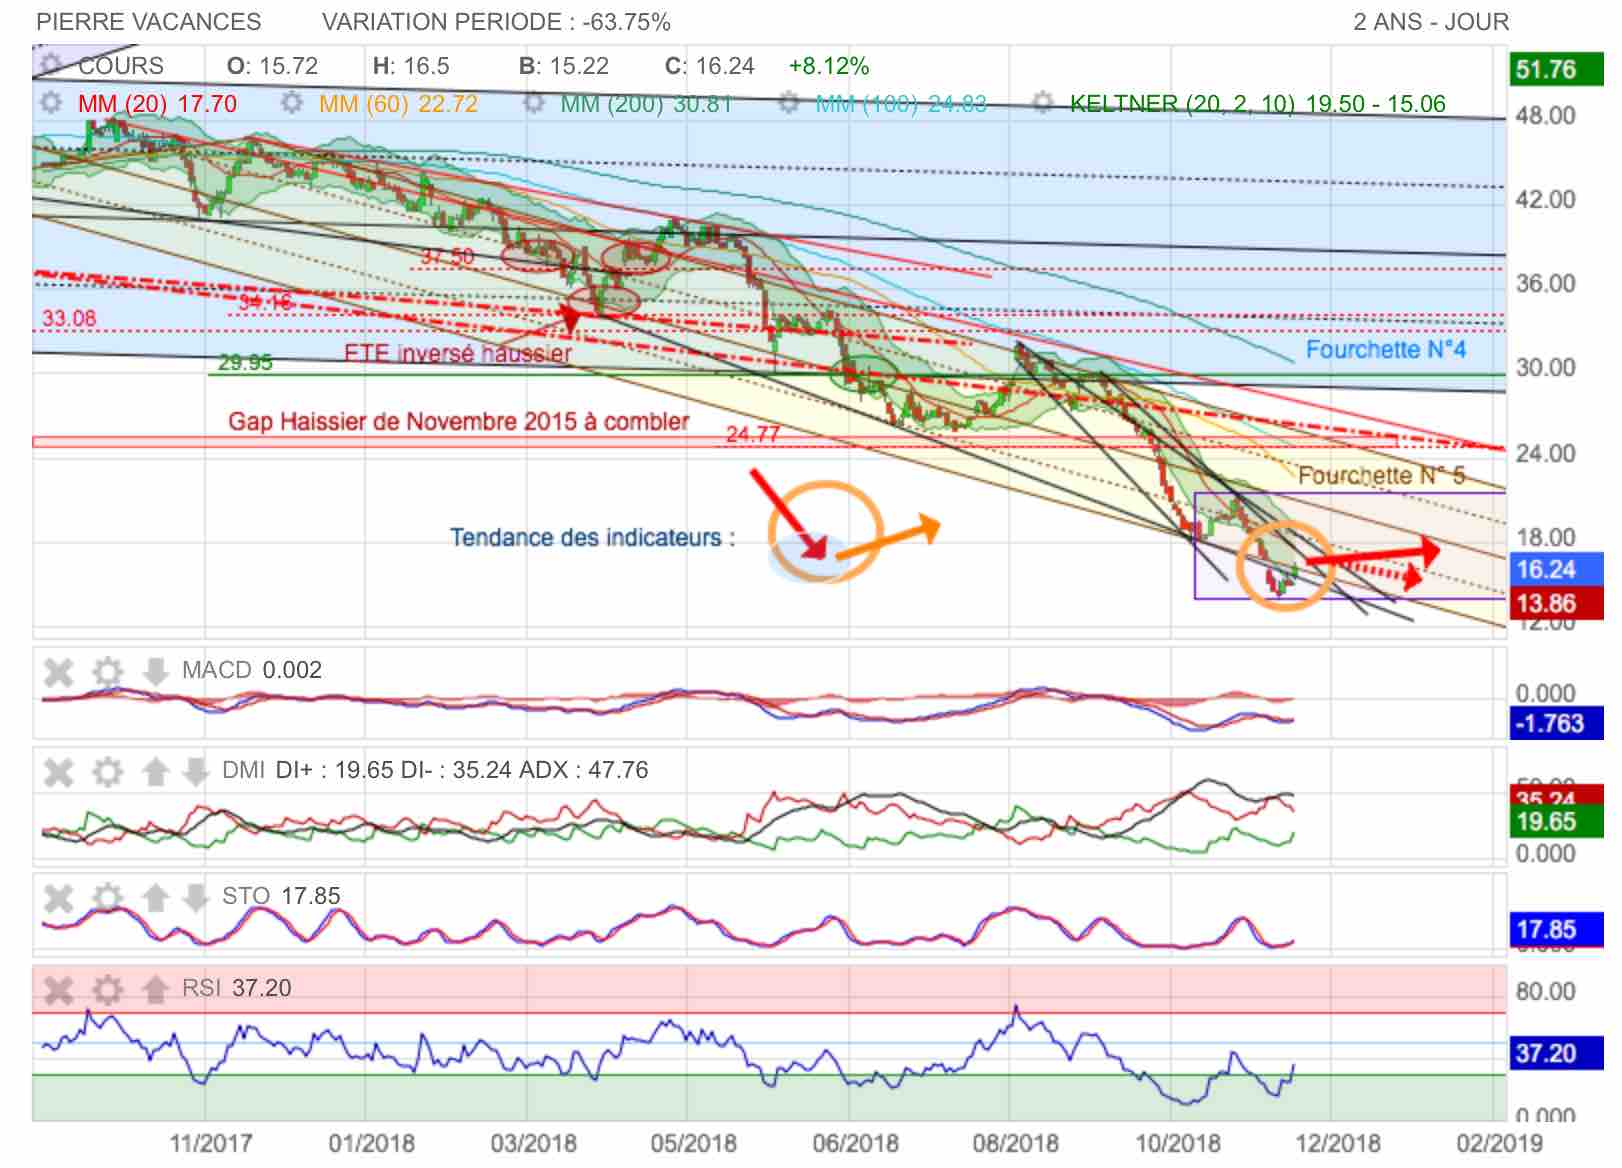This screenshot has height=1168, width=1622.
Task: Click the KELTNER (20, 2, 10) label
Action: click(1257, 104)
